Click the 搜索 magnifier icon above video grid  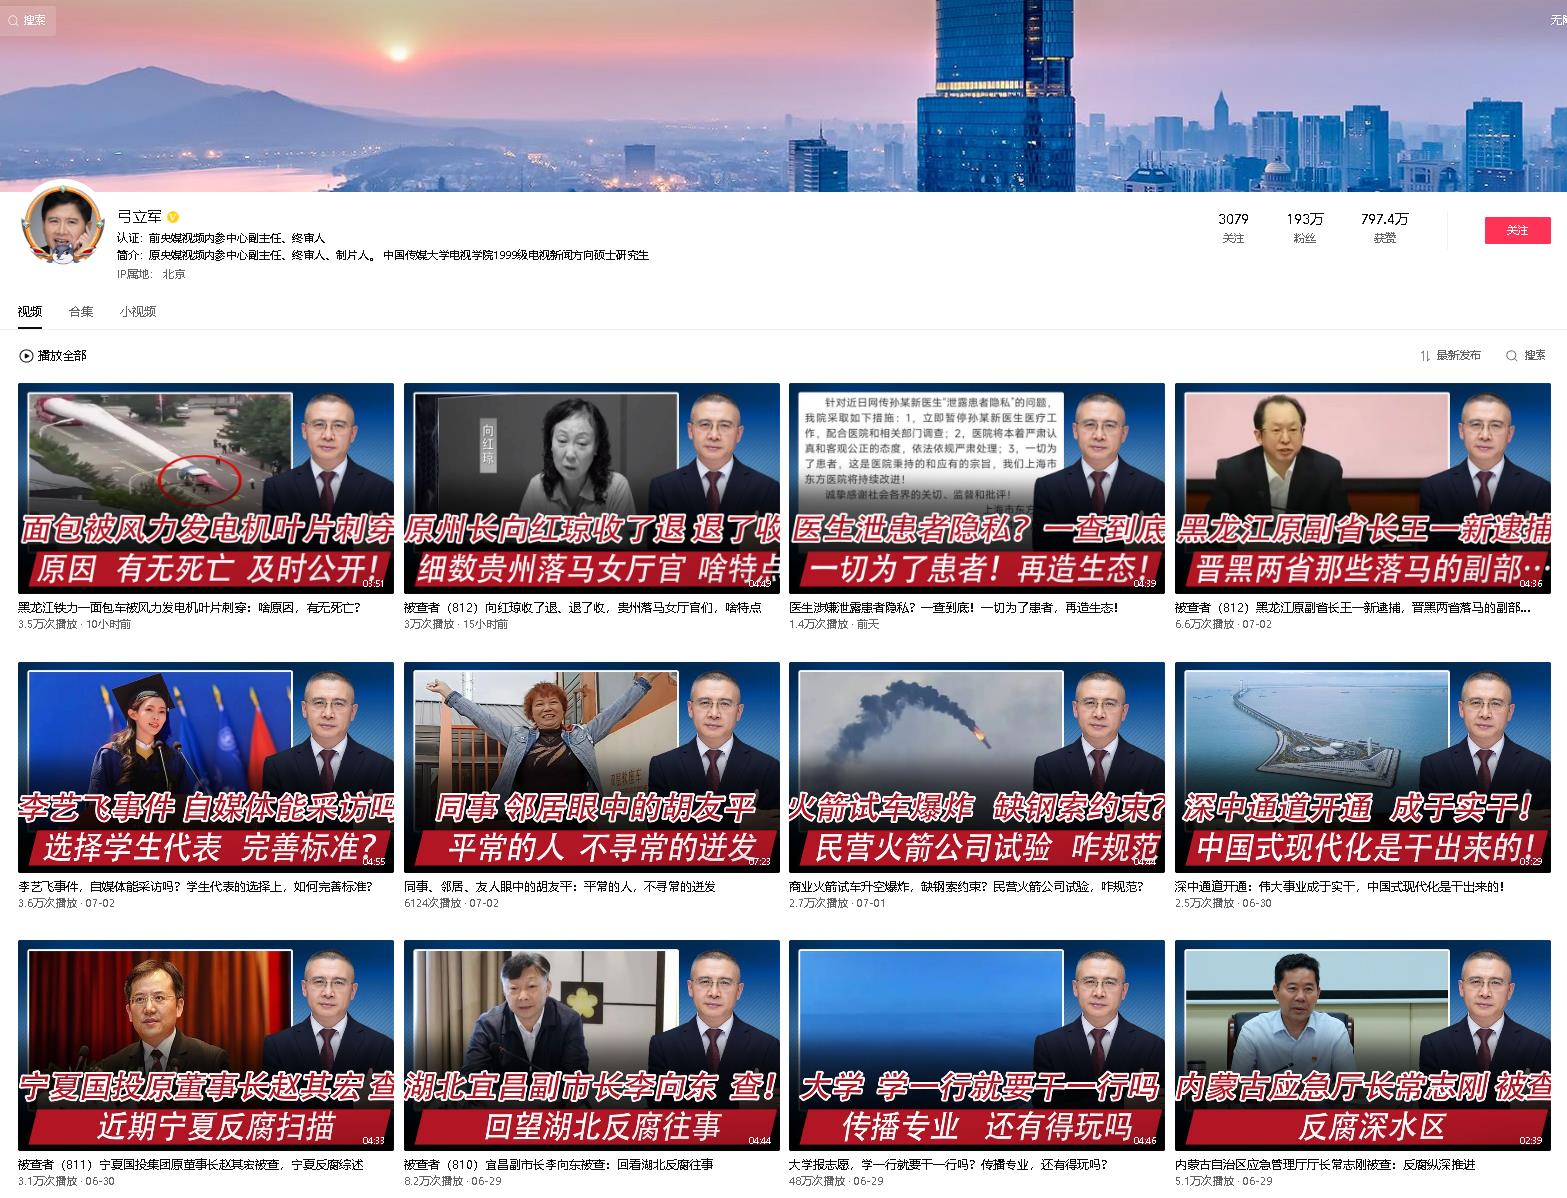1512,356
